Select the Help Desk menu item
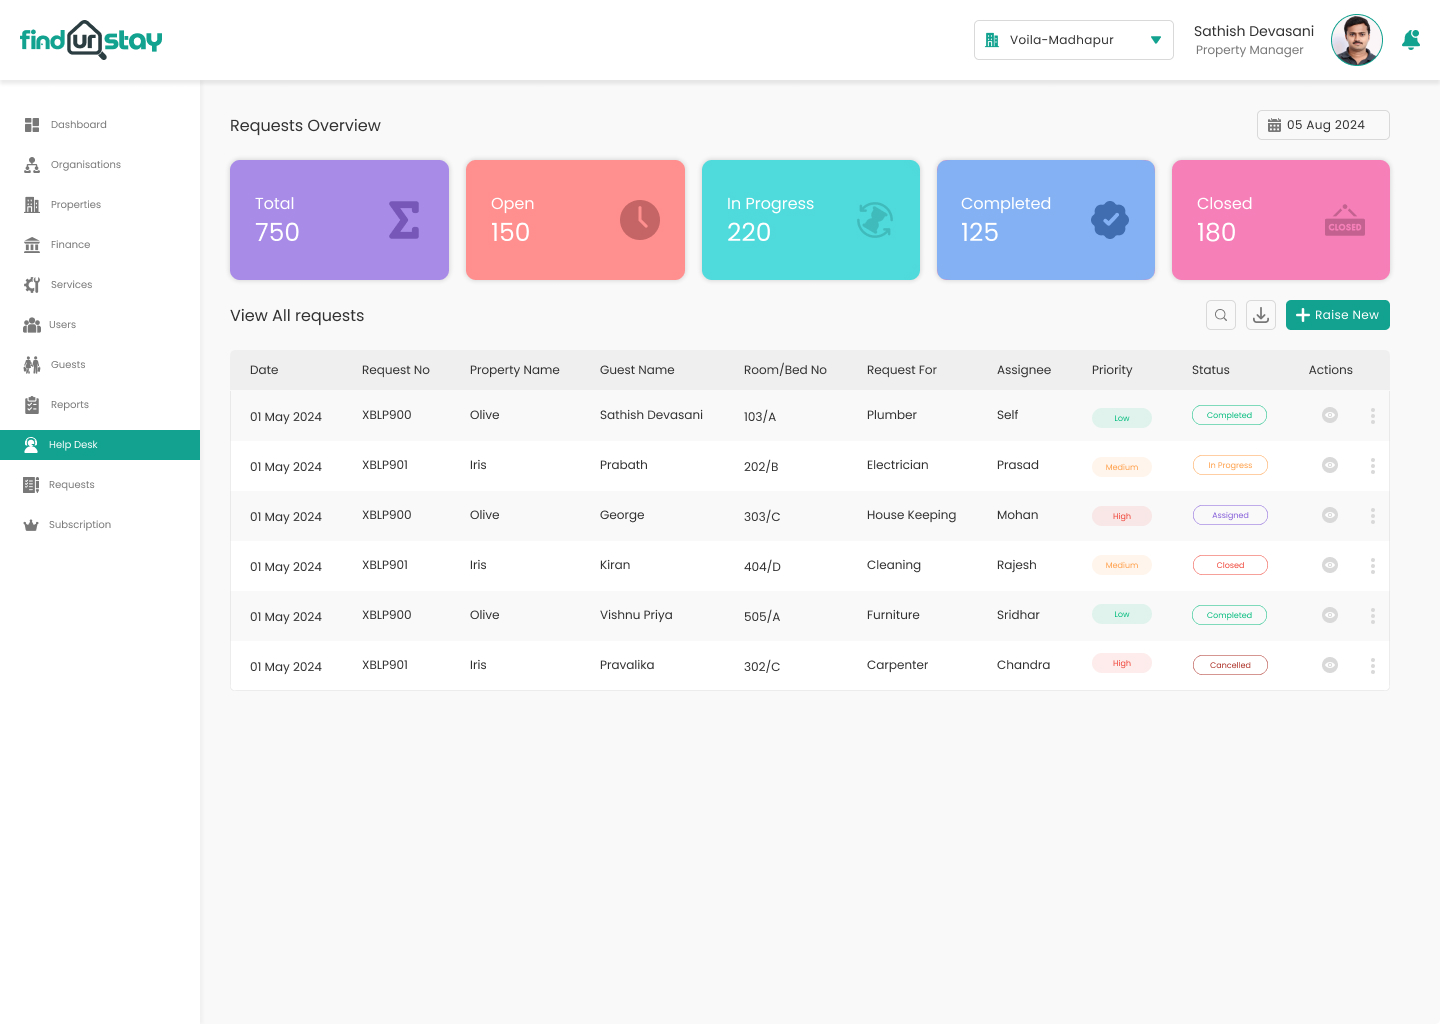 pos(100,445)
